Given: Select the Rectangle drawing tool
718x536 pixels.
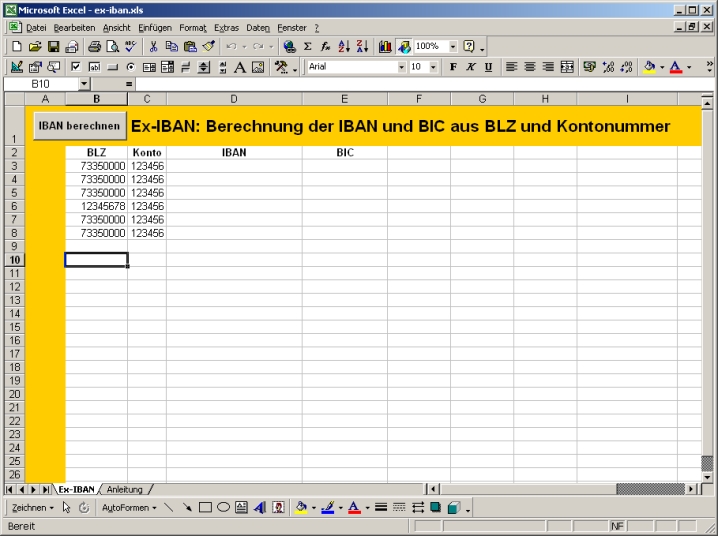Looking at the screenshot, I should [x=205, y=508].
